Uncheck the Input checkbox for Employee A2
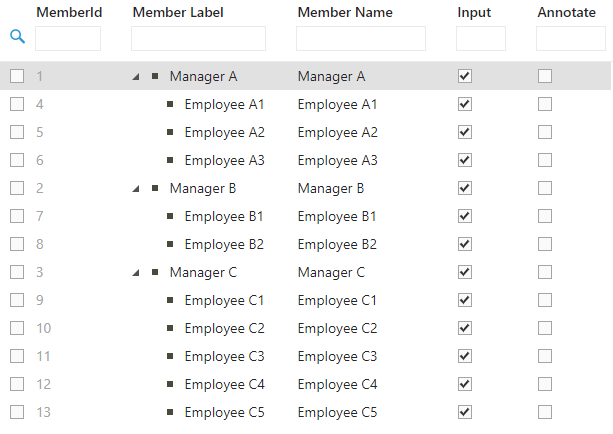 pos(465,132)
